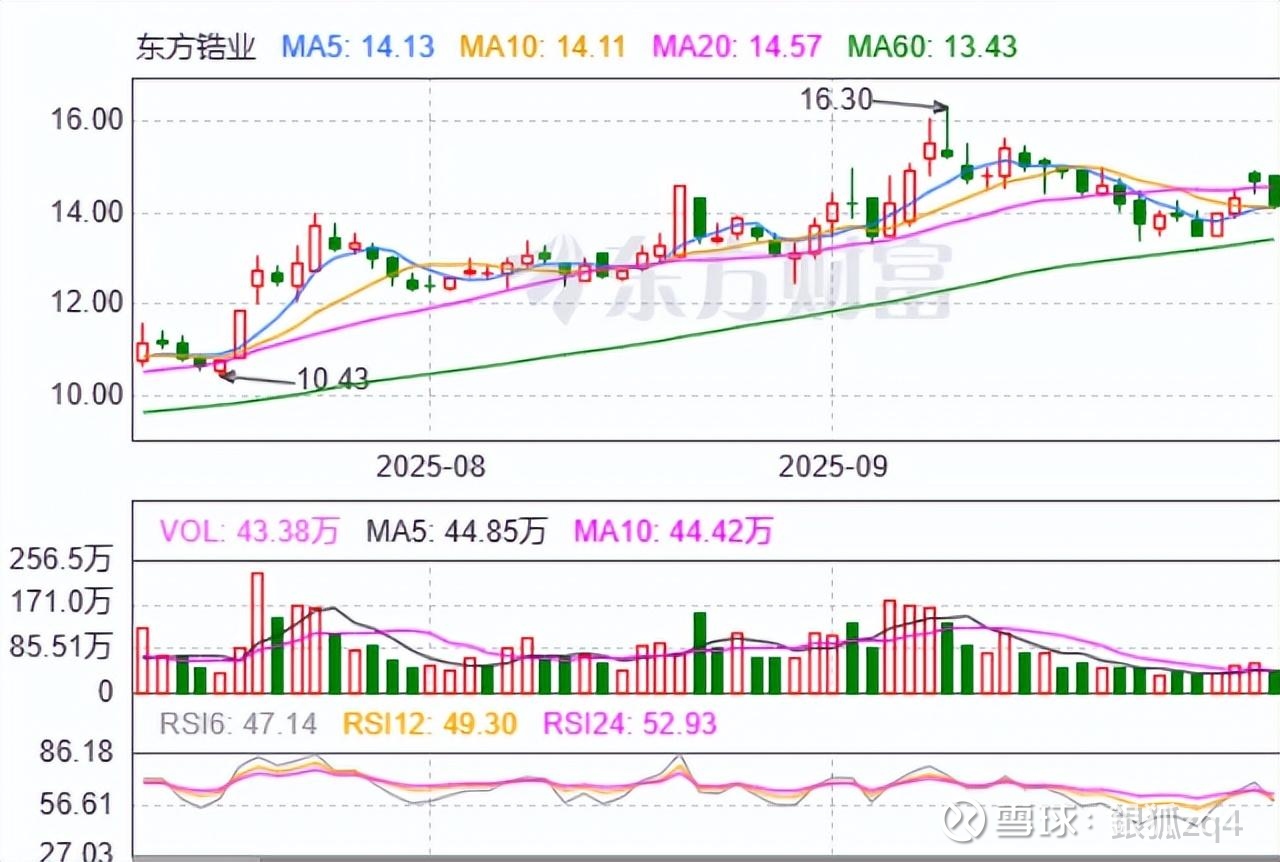Image resolution: width=1280 pixels, height=862 pixels.
Task: Select the MA20: 14.57 indicator label
Action: [x=738, y=46]
